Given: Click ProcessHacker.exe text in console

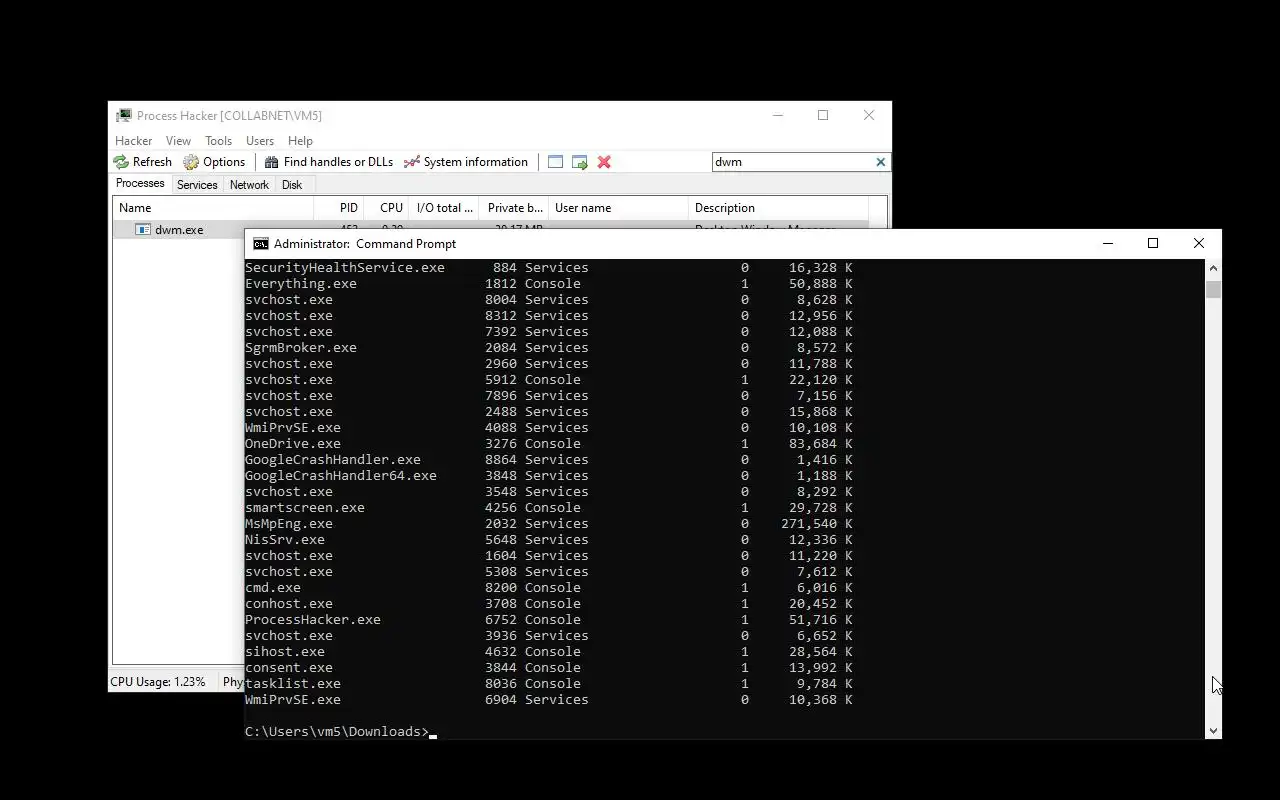Looking at the screenshot, I should pos(313,620).
